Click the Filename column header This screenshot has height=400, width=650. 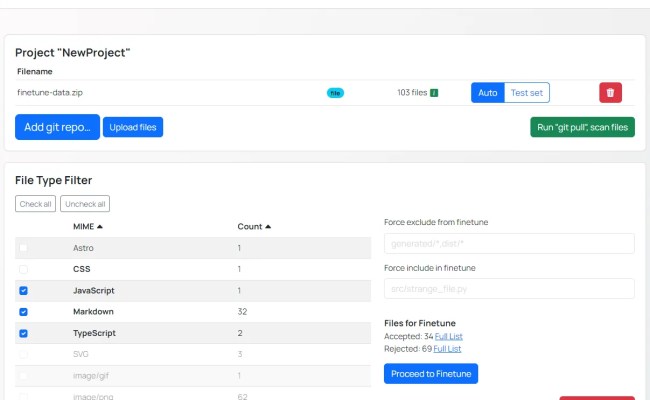tap(35, 71)
